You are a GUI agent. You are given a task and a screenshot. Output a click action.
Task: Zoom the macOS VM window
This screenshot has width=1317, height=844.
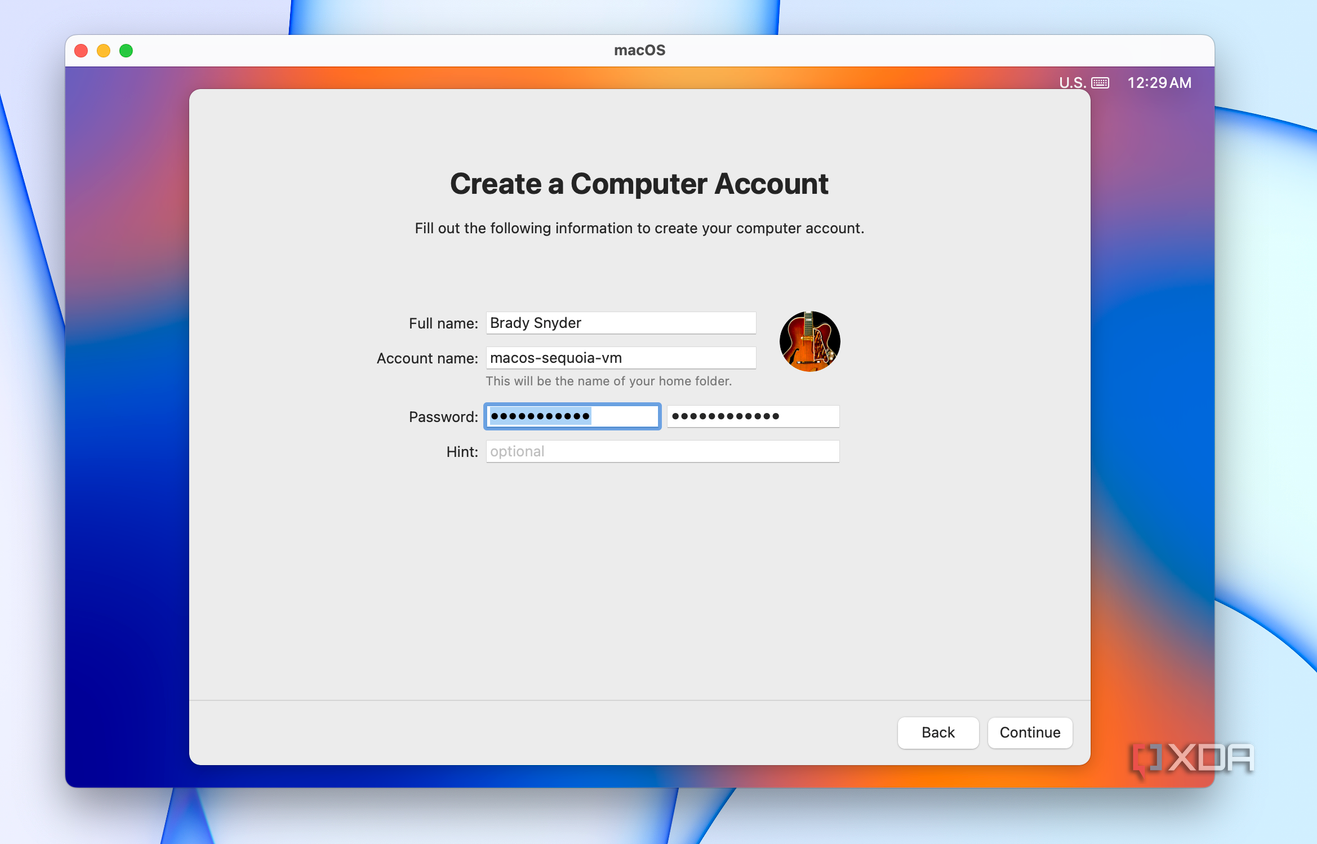point(126,51)
